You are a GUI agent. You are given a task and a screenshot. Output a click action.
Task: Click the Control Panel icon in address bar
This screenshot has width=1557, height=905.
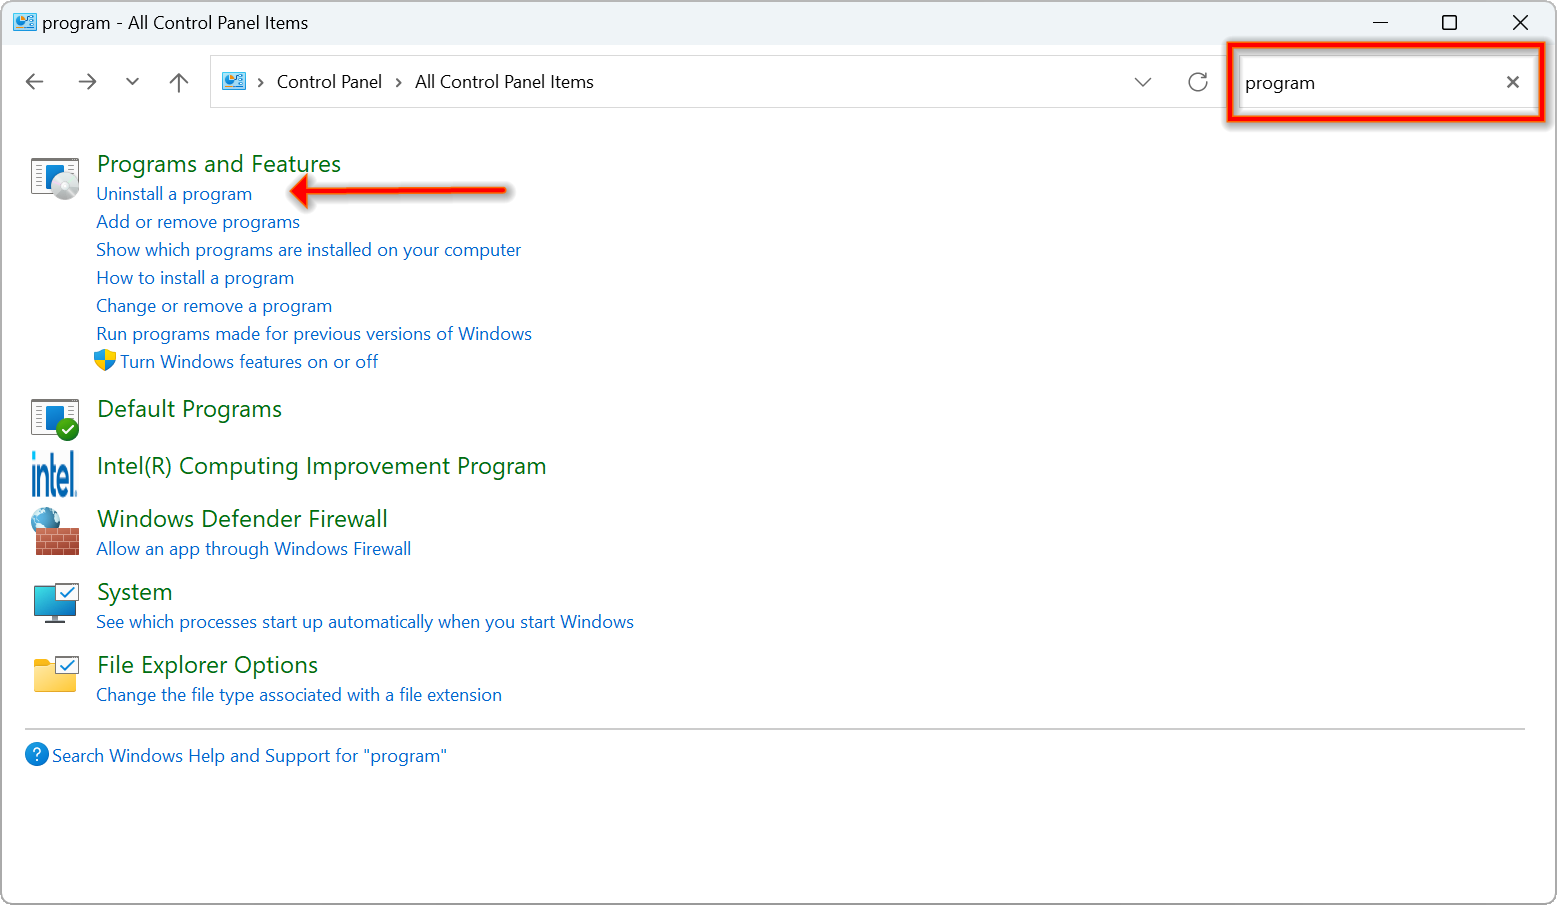(234, 82)
